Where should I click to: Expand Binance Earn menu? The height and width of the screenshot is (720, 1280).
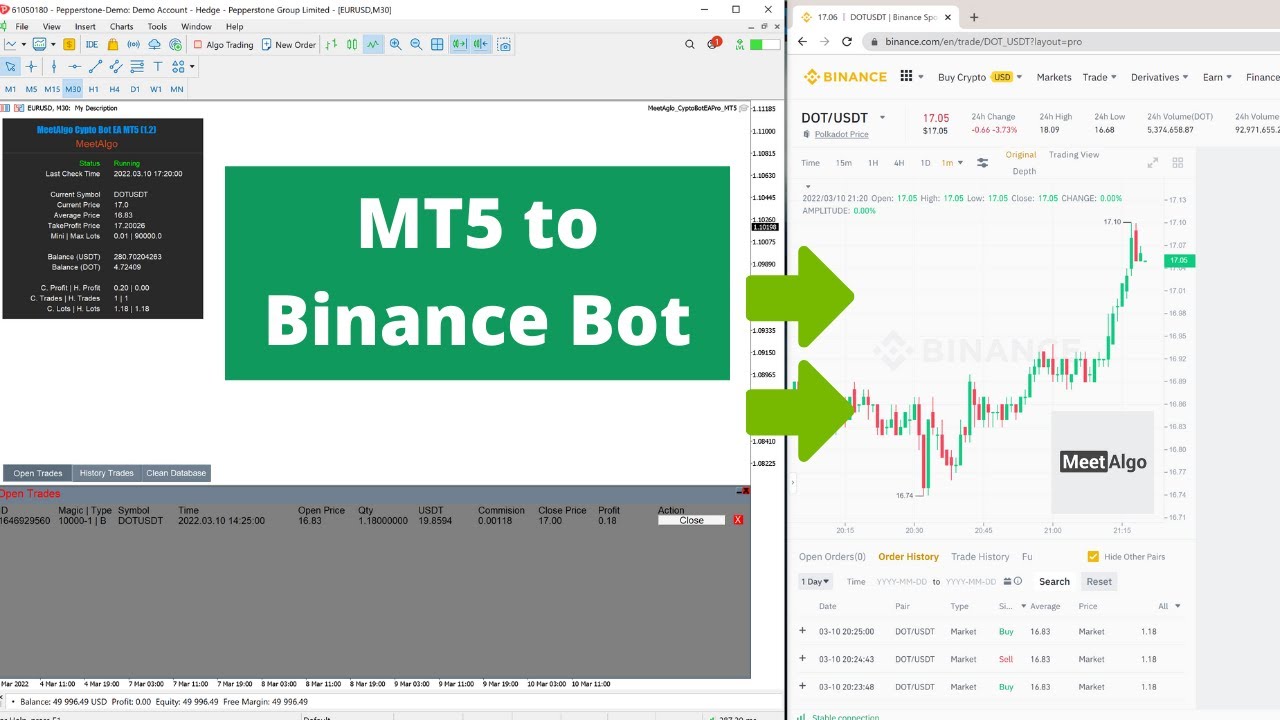coord(1216,77)
